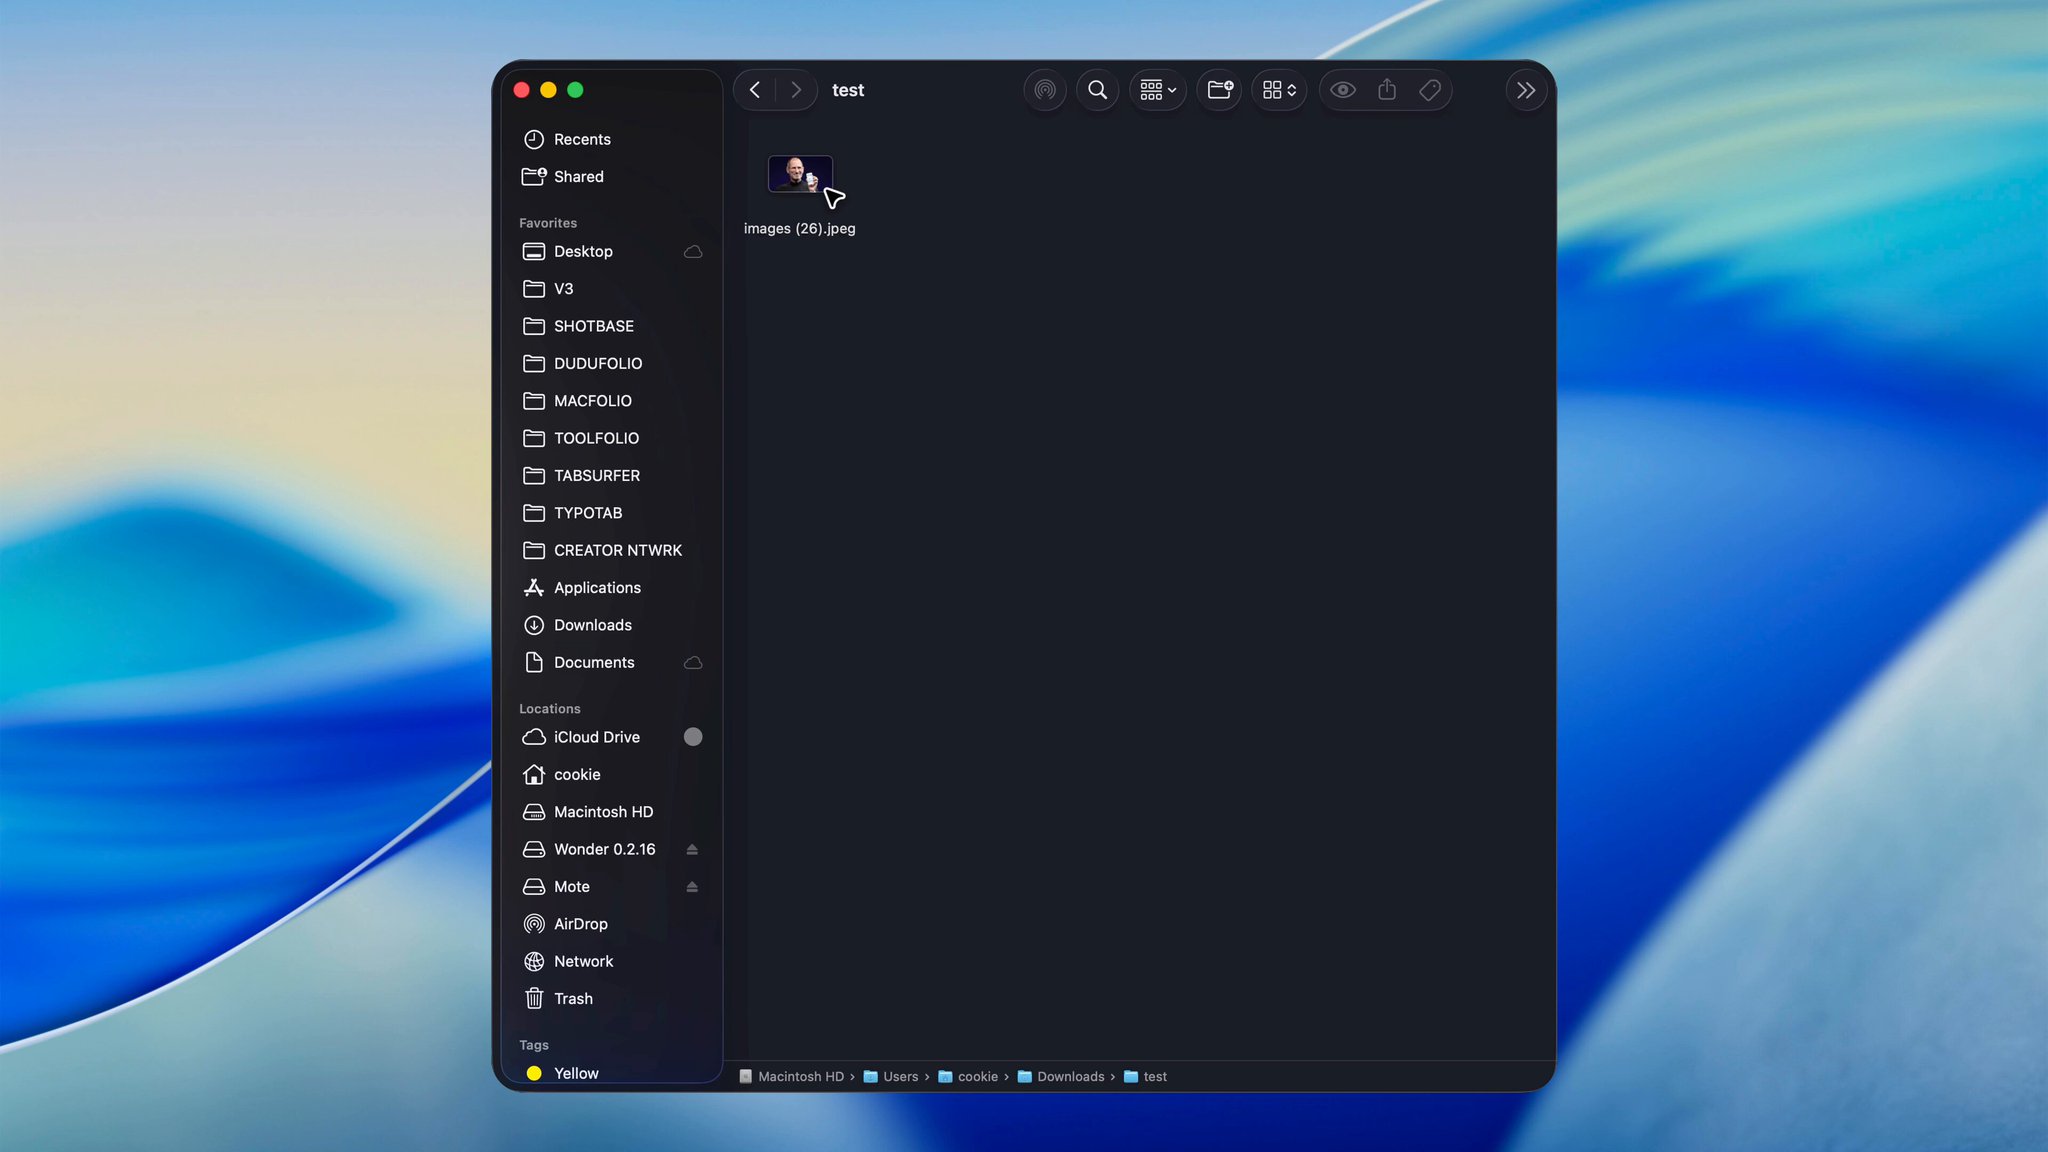
Task: Click the Quick Look eye icon
Action: [1343, 90]
